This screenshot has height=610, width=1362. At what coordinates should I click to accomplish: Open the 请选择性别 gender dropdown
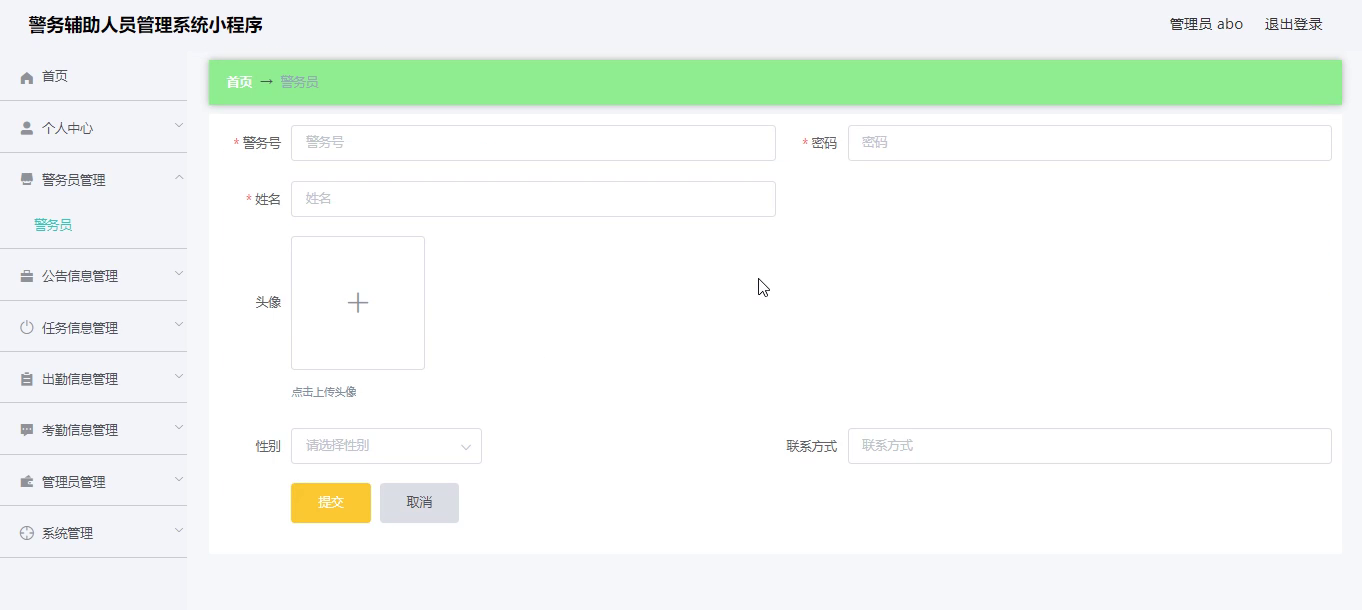pyautogui.click(x=386, y=446)
